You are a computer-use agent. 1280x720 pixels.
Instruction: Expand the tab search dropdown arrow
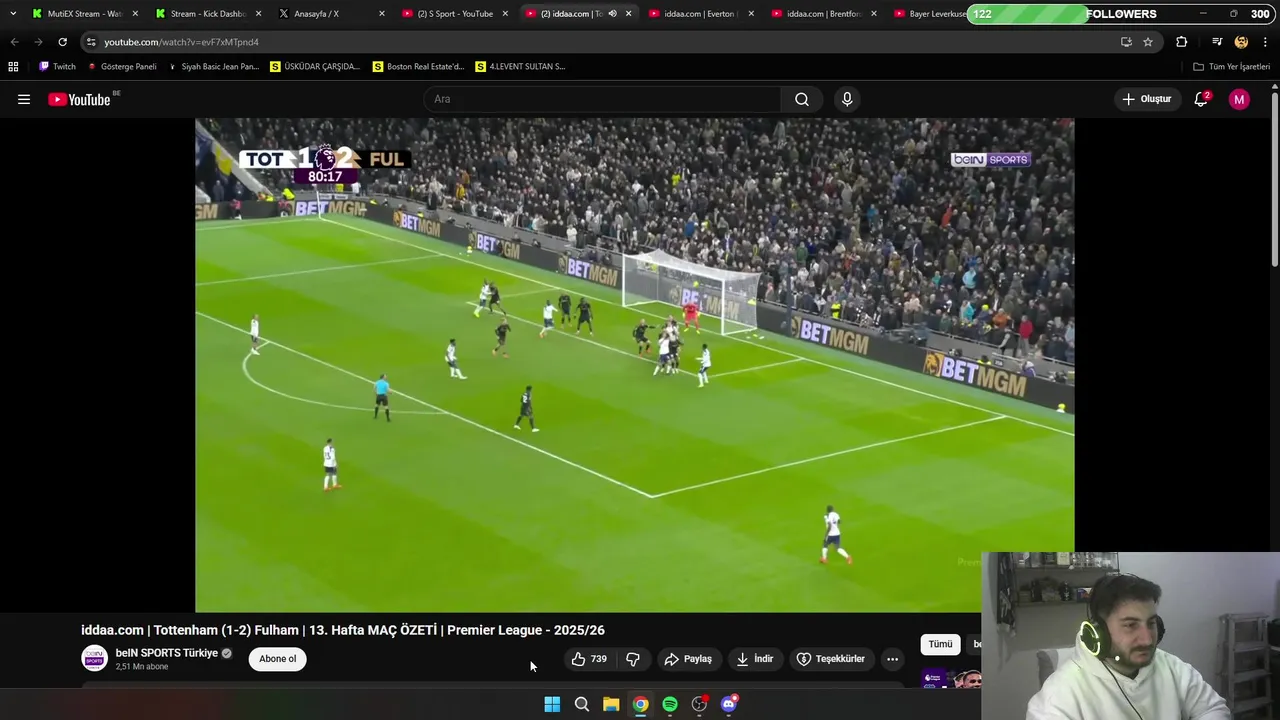(x=13, y=14)
